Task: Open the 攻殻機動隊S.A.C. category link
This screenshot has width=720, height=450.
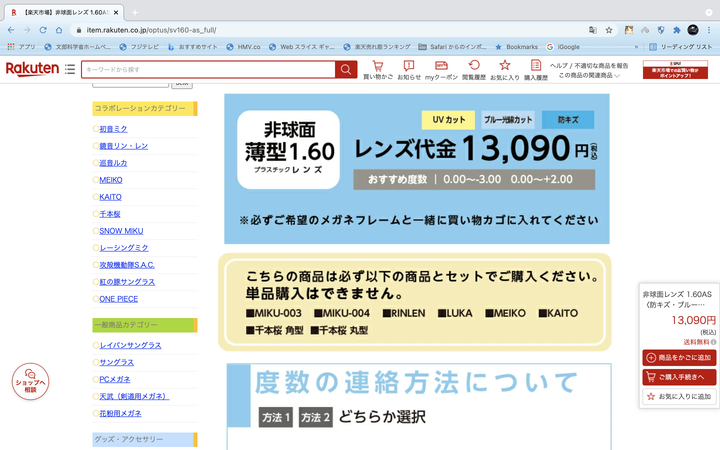Action: click(127, 265)
